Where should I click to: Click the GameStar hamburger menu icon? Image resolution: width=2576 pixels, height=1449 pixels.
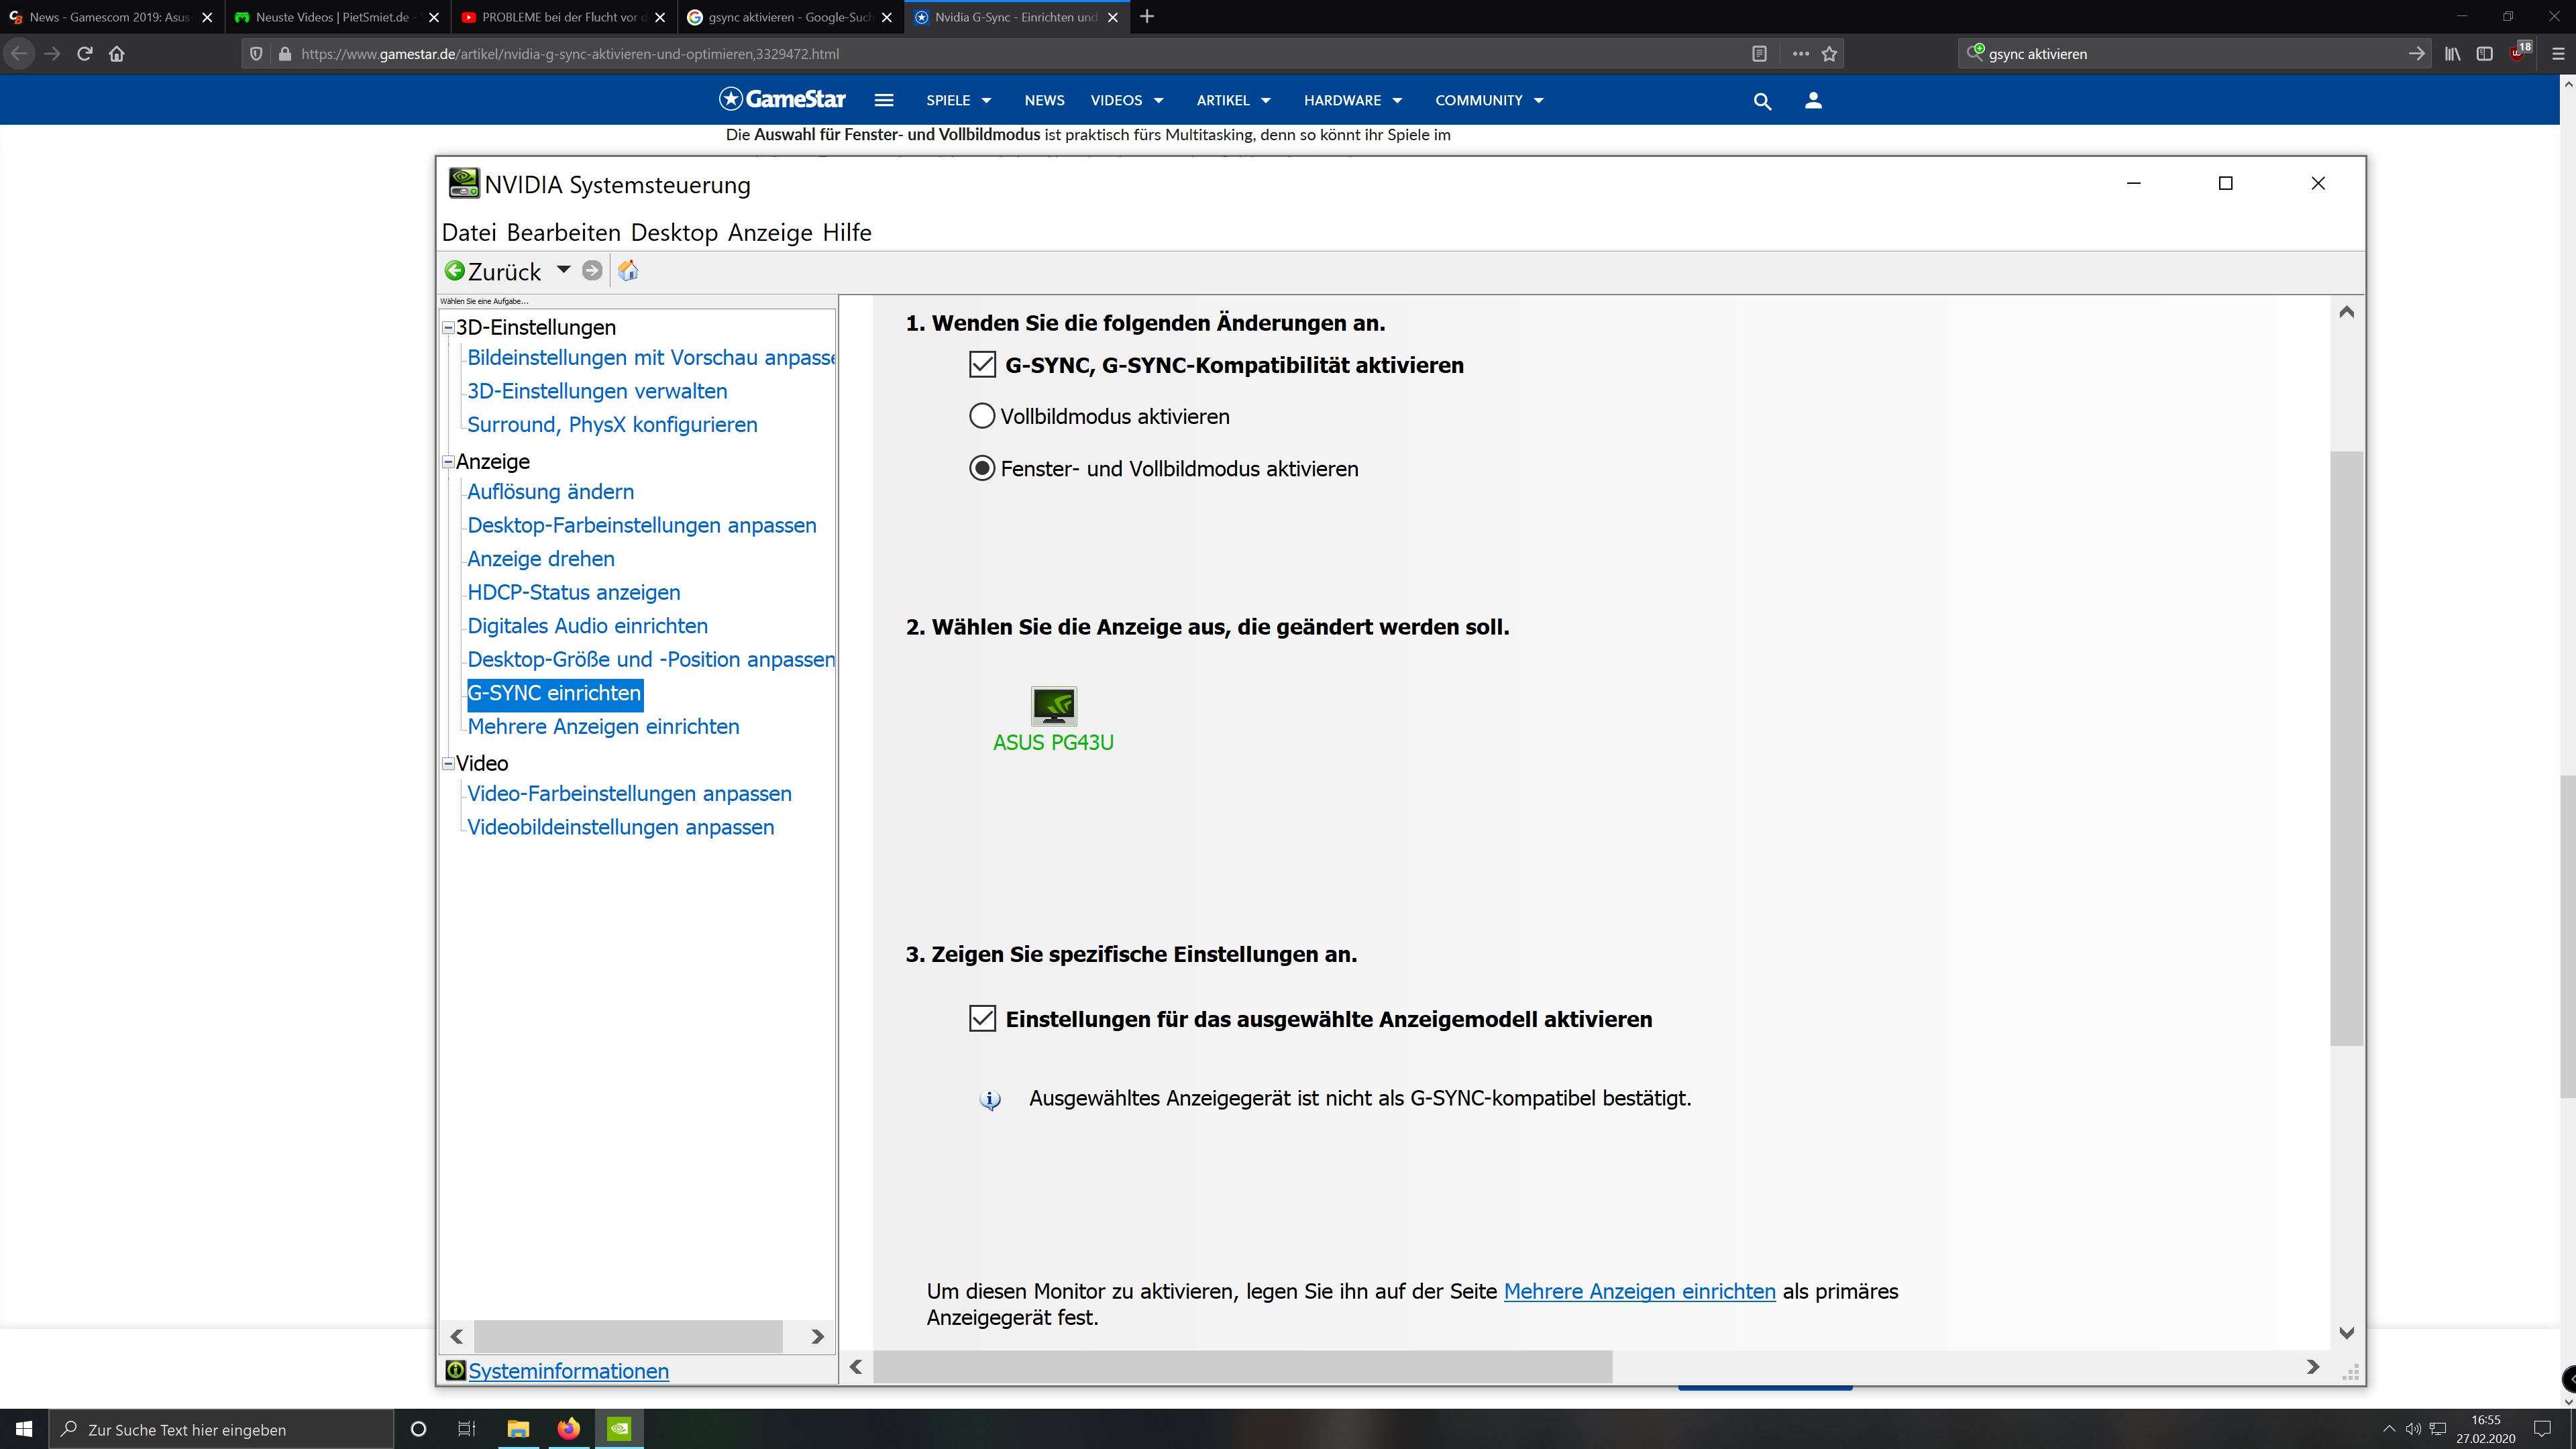click(884, 100)
